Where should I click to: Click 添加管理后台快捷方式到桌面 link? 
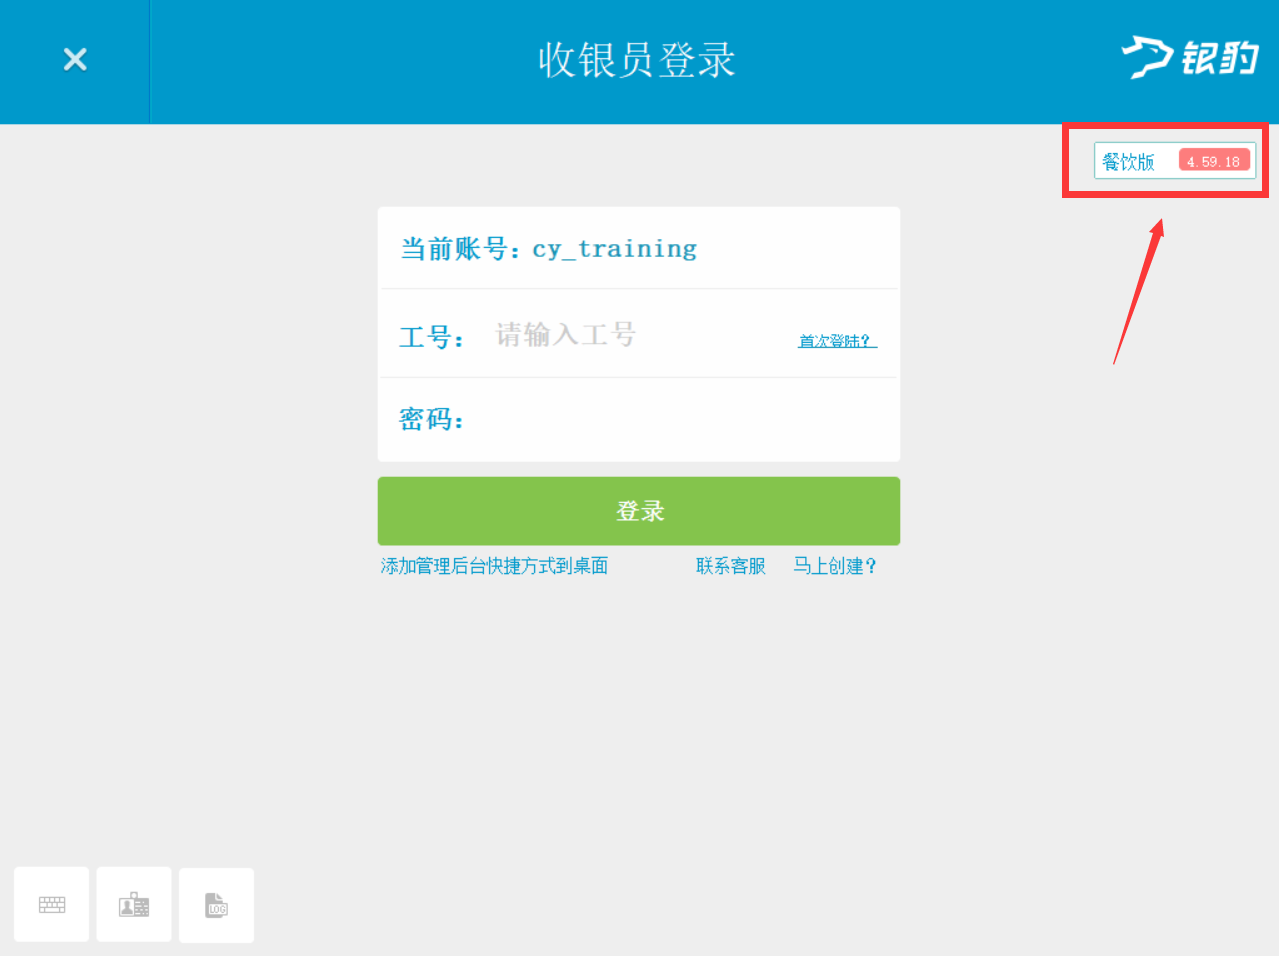tap(494, 566)
